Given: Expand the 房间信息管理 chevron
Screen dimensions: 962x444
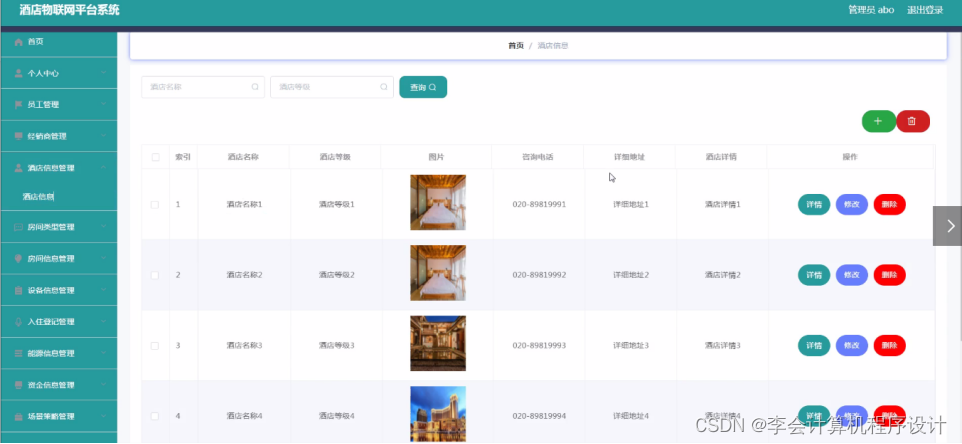Looking at the screenshot, I should [103, 259].
